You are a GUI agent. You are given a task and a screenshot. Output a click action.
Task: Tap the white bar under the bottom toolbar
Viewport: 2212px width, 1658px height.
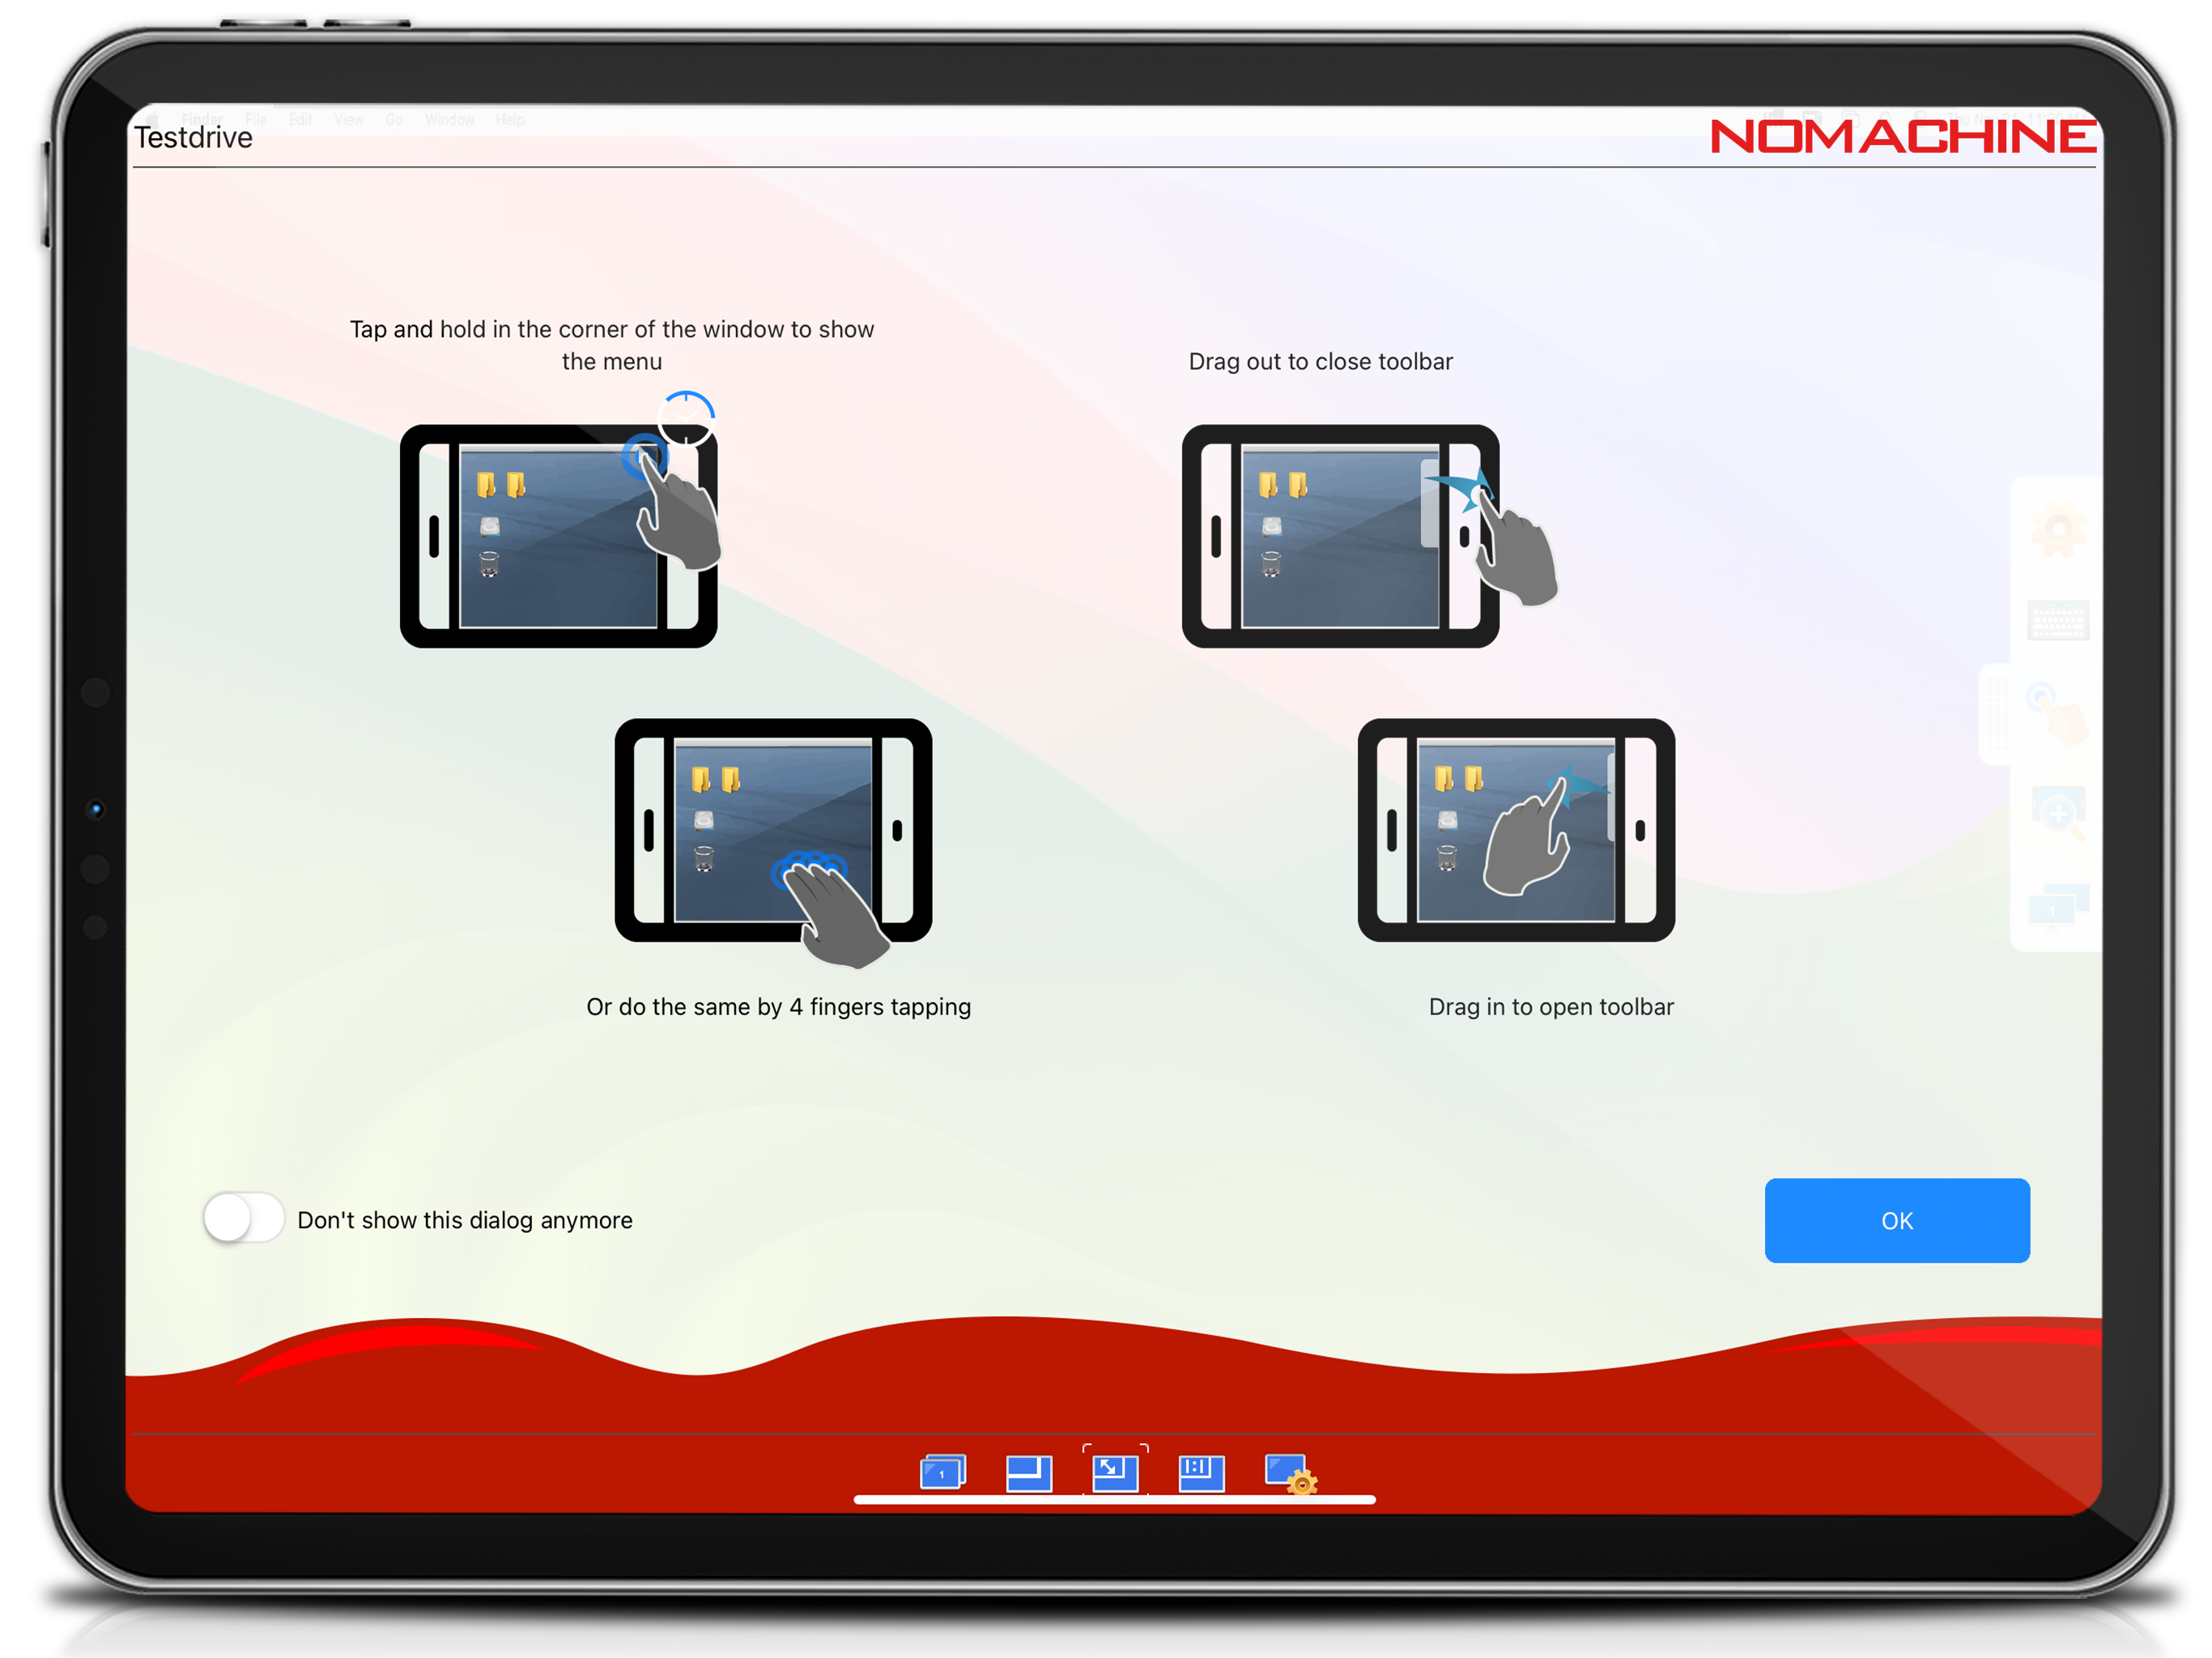(1115, 1499)
